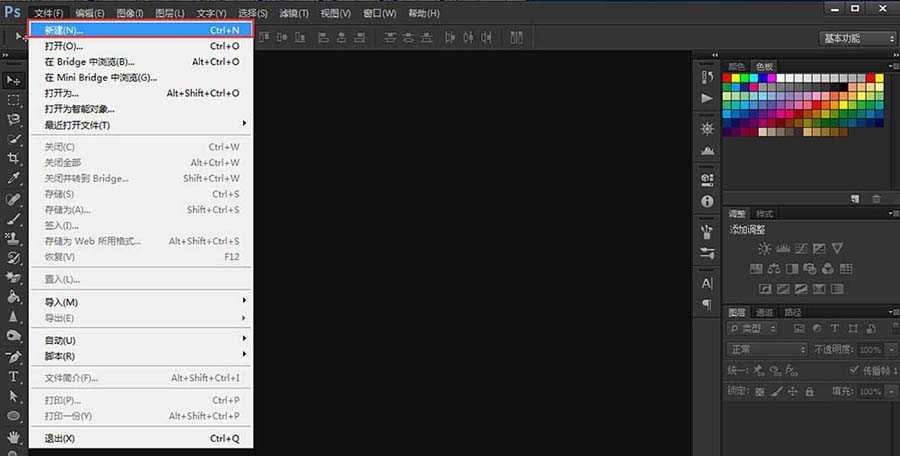Click the Character panel icon (A|)
Image resolution: width=900 pixels, height=456 pixels.
point(708,283)
